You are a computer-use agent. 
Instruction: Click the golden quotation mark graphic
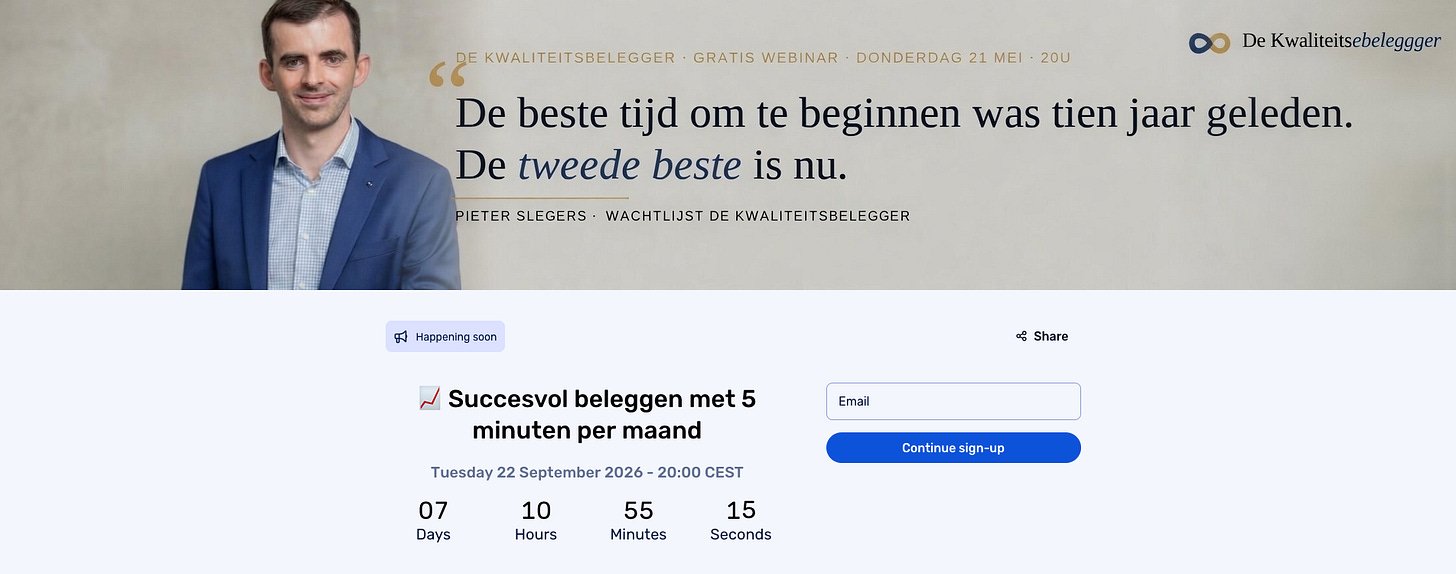click(447, 76)
